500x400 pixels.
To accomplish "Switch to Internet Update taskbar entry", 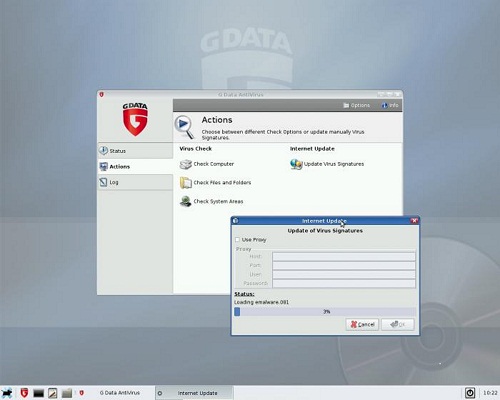I will click(x=194, y=393).
